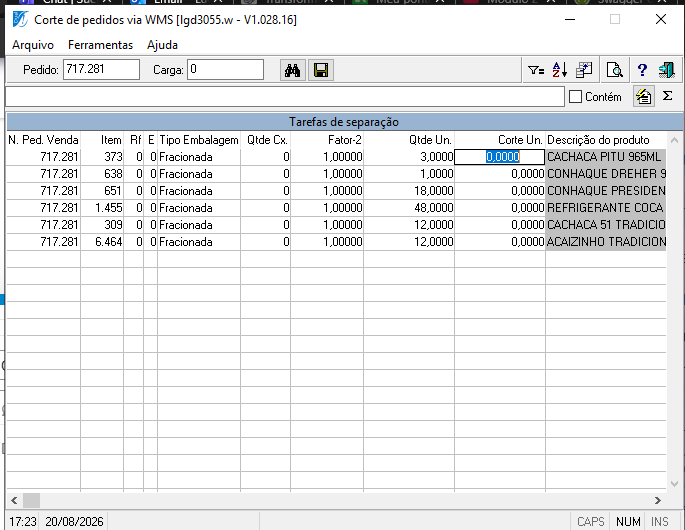Click the export spreadsheet icon
The width and height of the screenshot is (685, 530).
[584, 70]
